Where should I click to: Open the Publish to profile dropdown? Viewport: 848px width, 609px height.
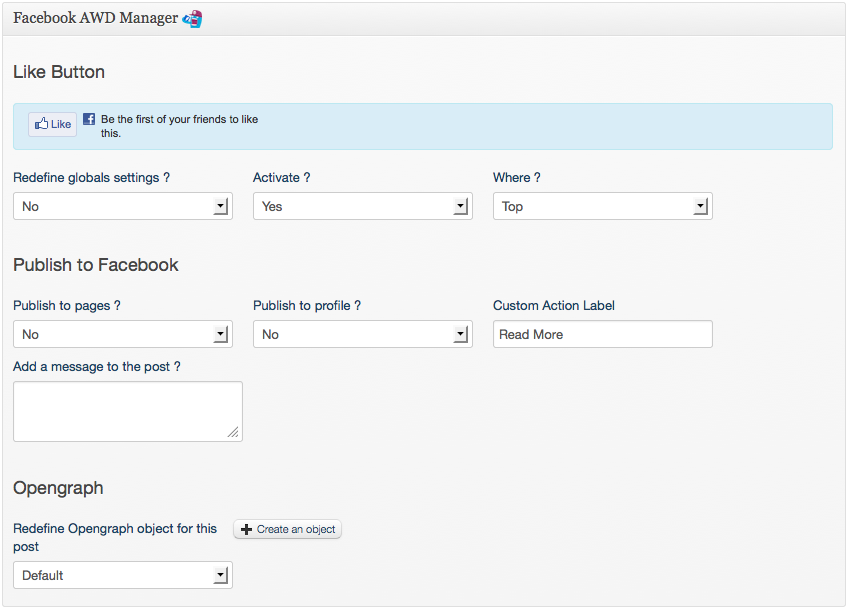pyautogui.click(x=362, y=335)
